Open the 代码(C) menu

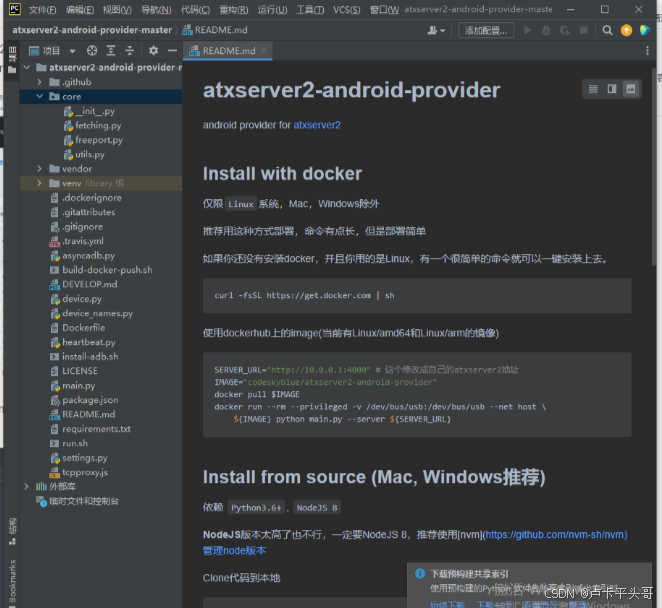195,10
